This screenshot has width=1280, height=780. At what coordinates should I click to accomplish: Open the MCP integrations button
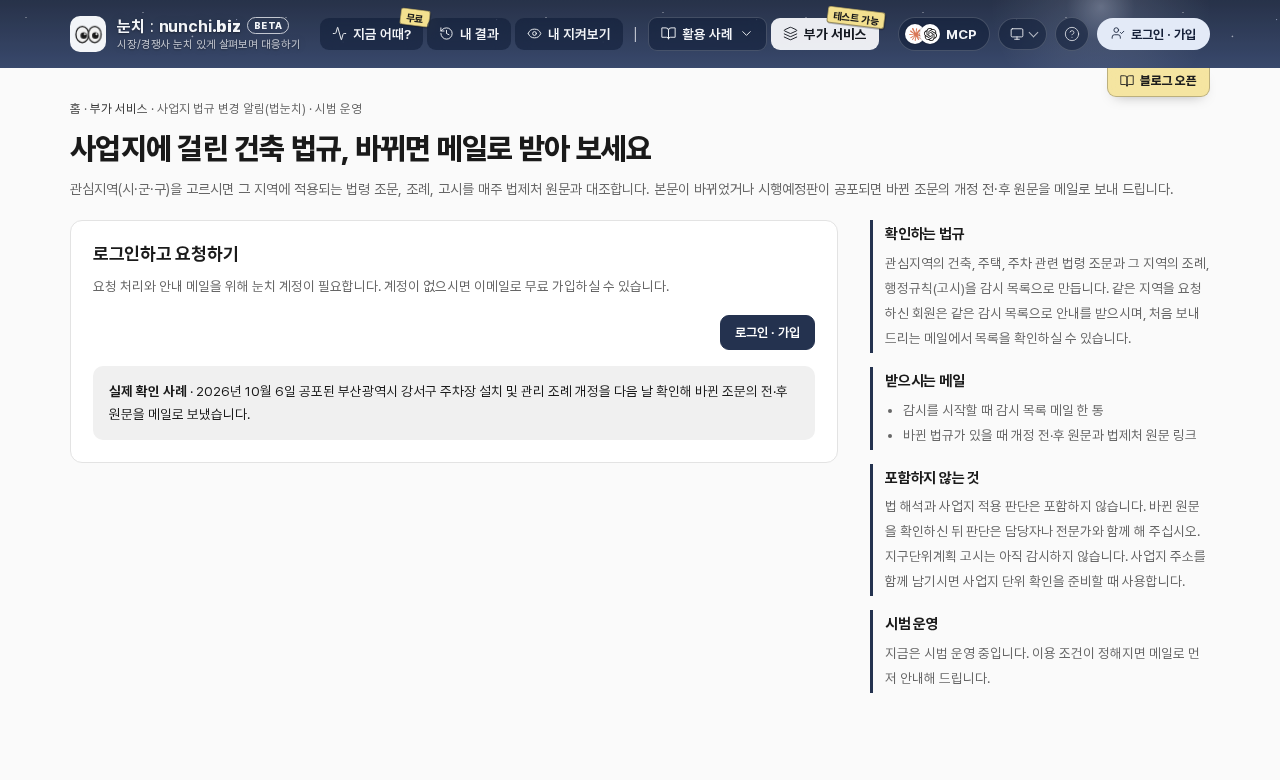943,34
